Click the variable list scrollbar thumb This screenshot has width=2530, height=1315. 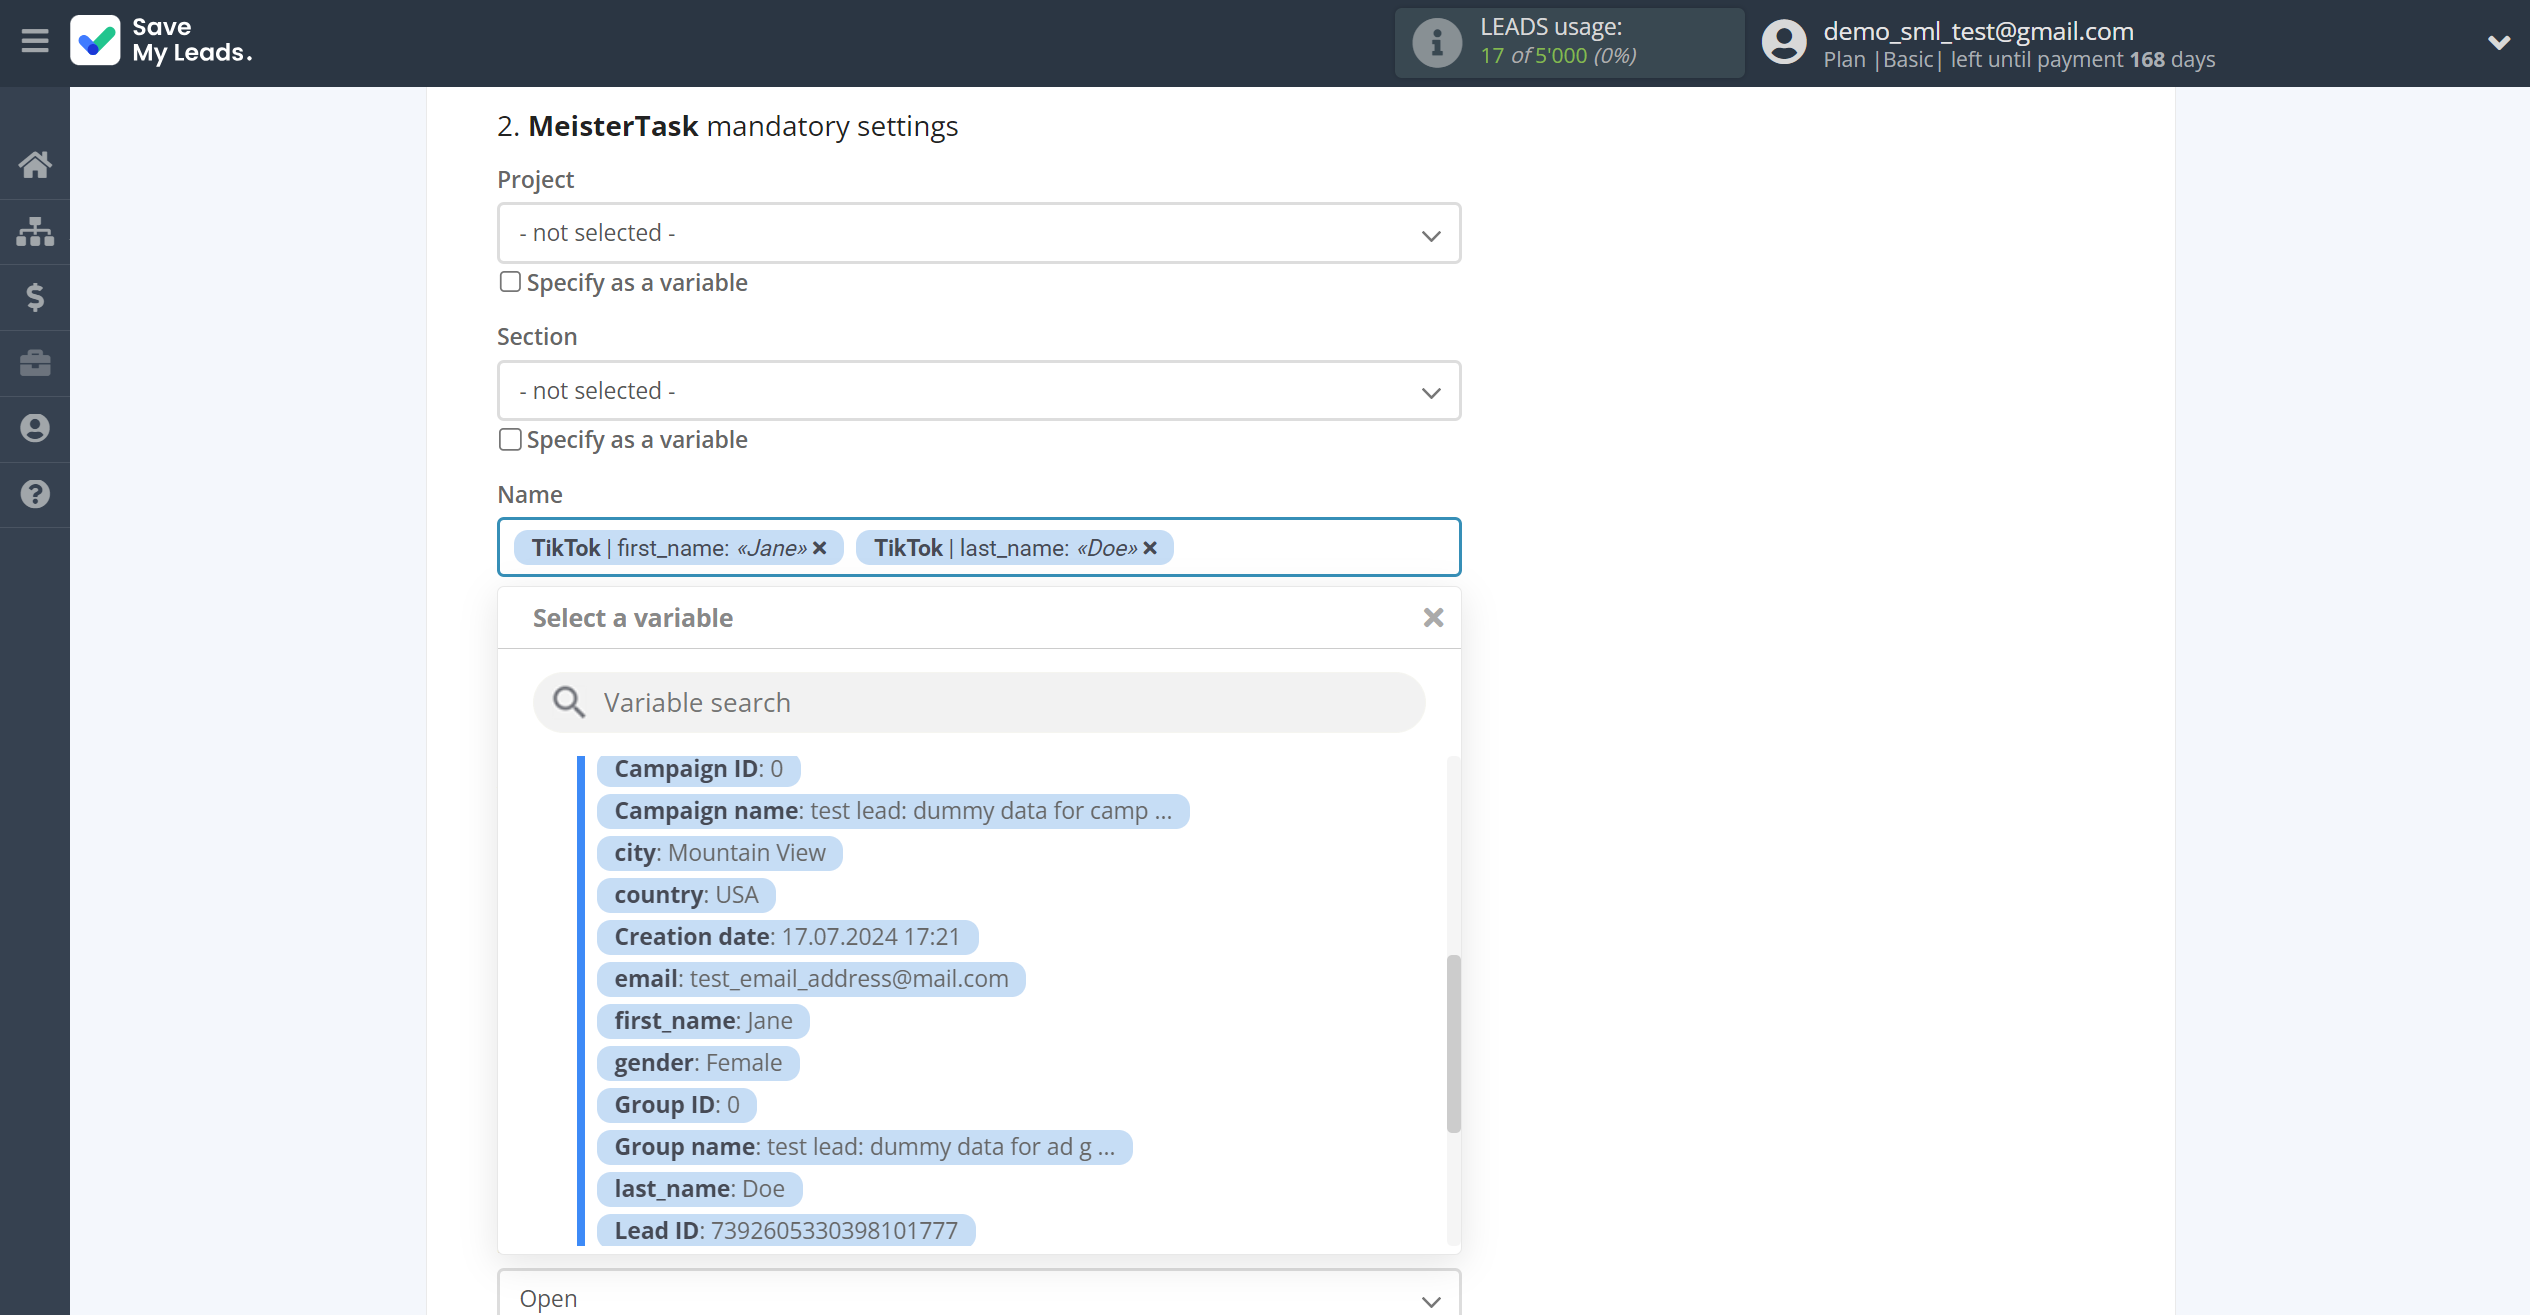1453,1044
